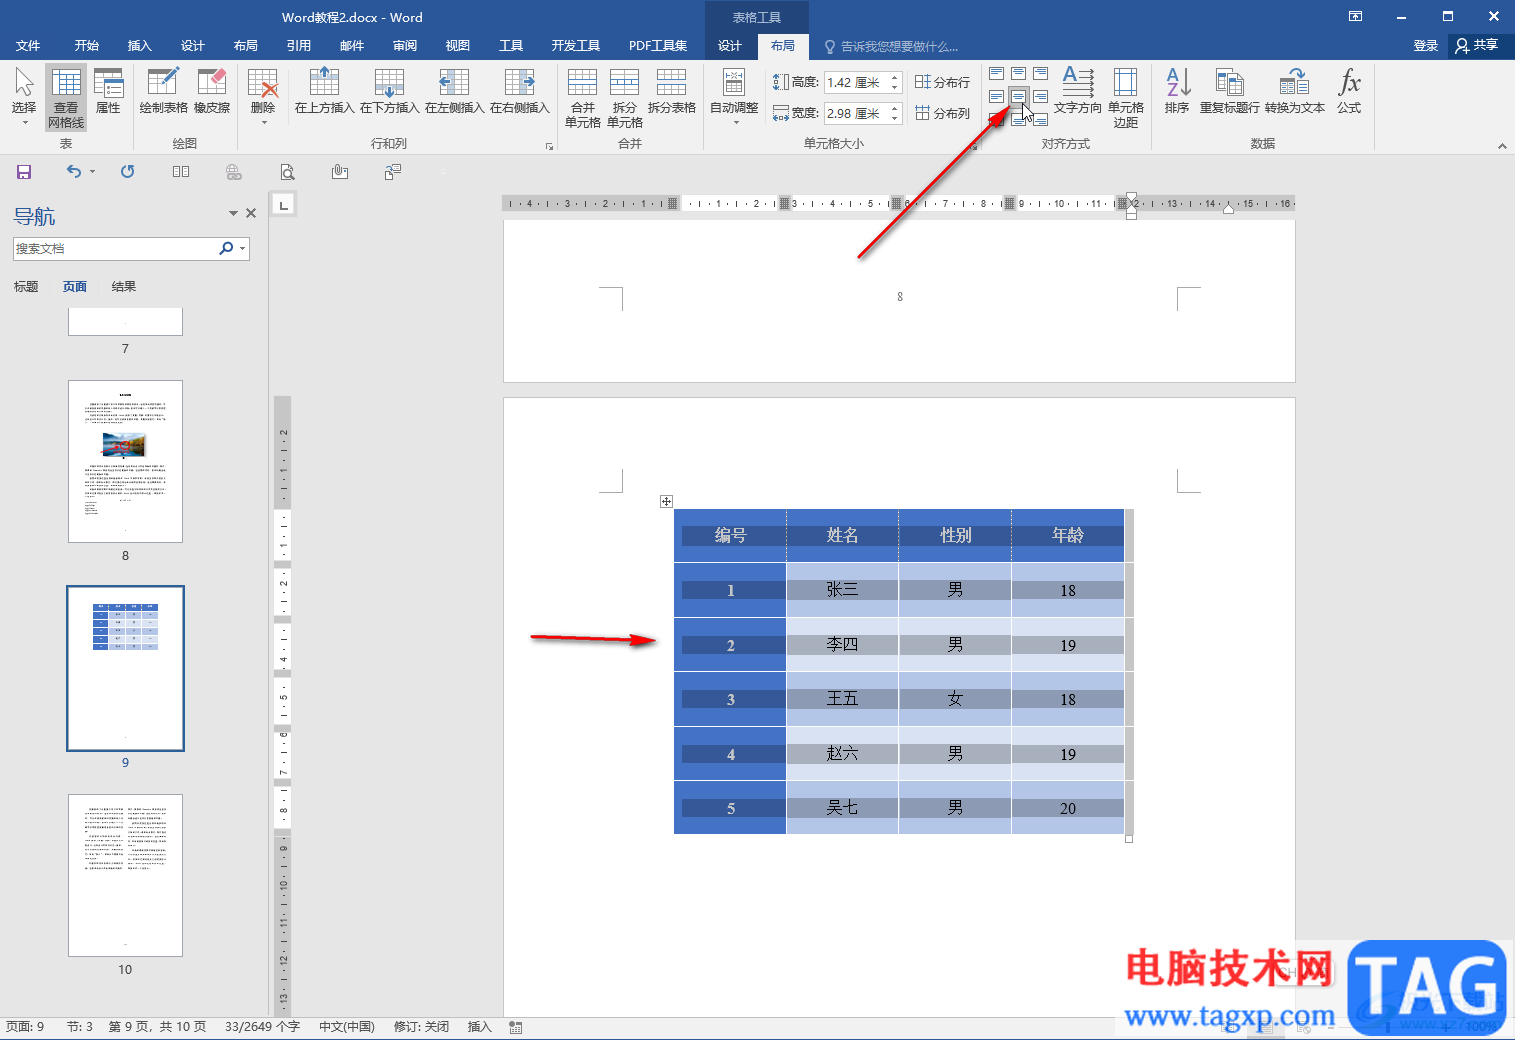Select align top right option
The width and height of the screenshot is (1515, 1040).
1040,74
